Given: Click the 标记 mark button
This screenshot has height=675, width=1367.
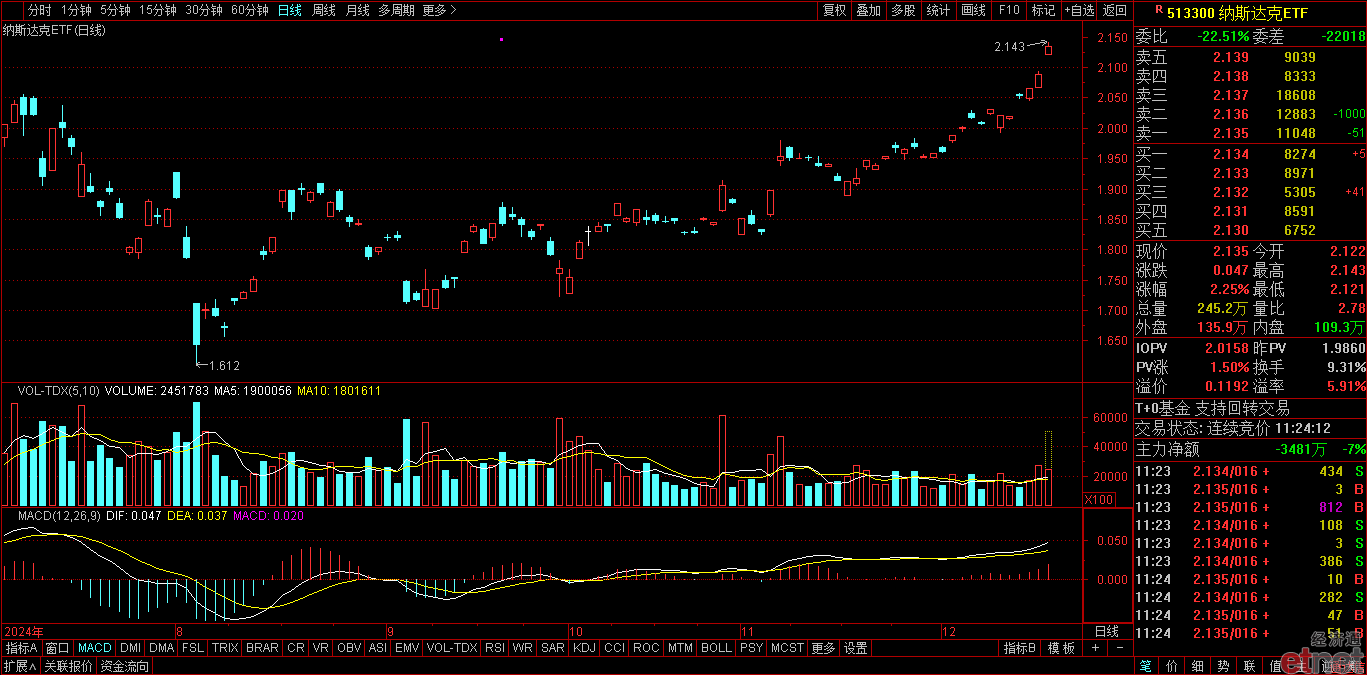Looking at the screenshot, I should 1043,10.
